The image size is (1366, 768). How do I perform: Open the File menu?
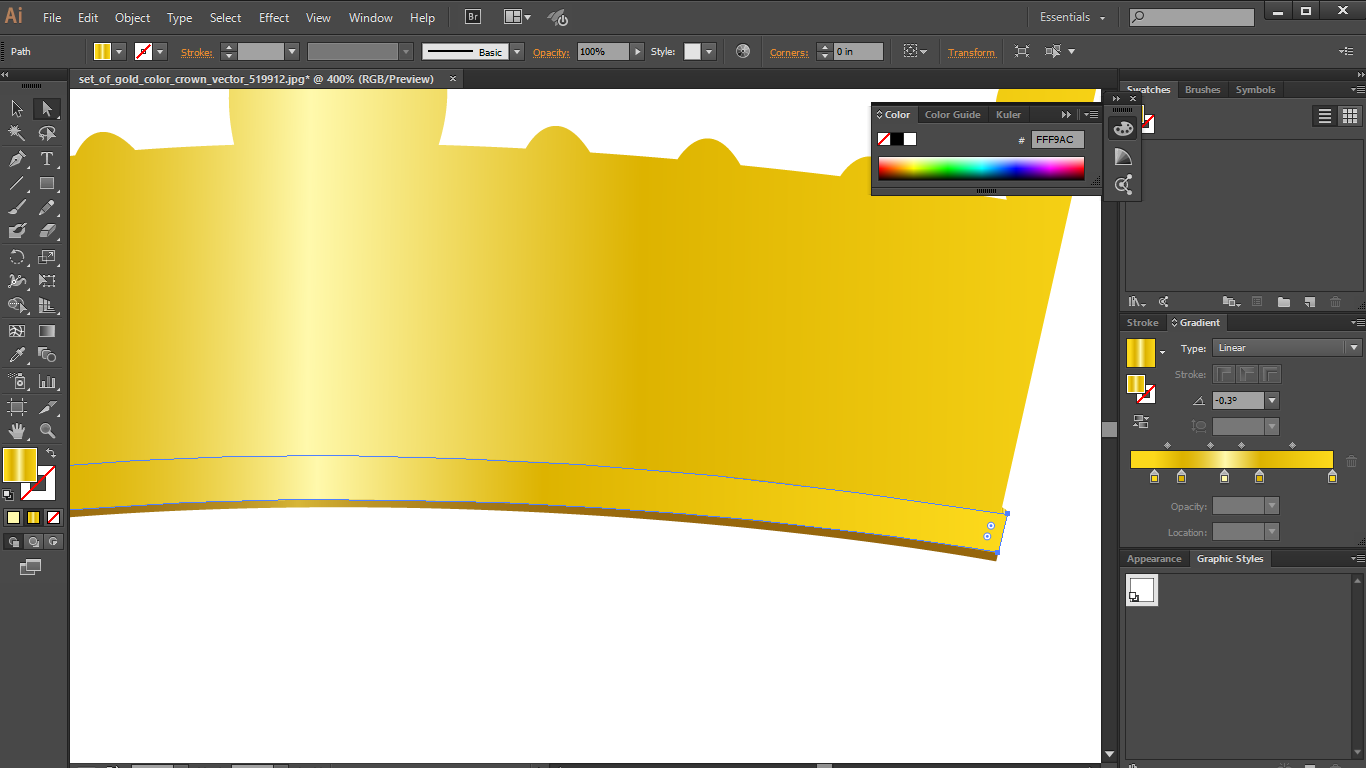[51, 17]
